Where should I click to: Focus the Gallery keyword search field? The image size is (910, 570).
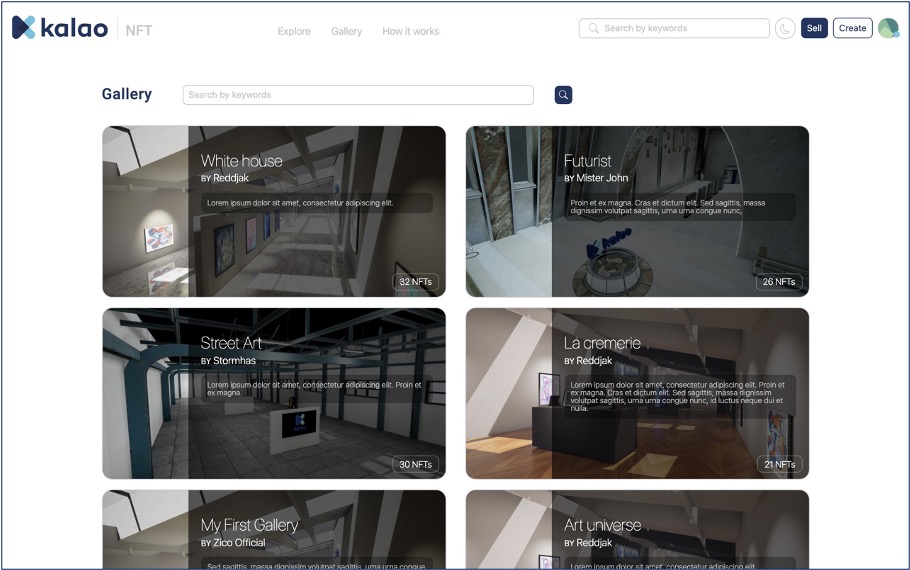[x=358, y=95]
